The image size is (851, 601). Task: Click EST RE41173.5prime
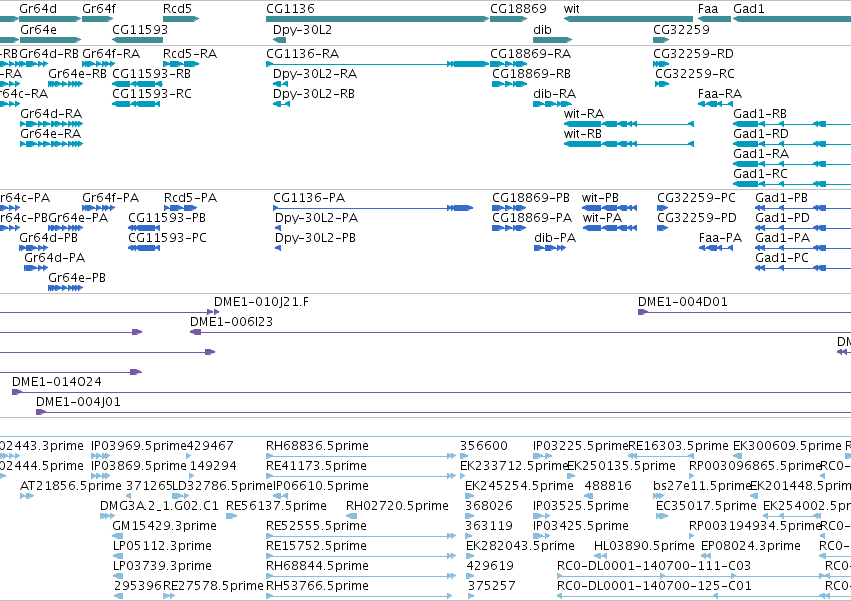click(x=316, y=466)
